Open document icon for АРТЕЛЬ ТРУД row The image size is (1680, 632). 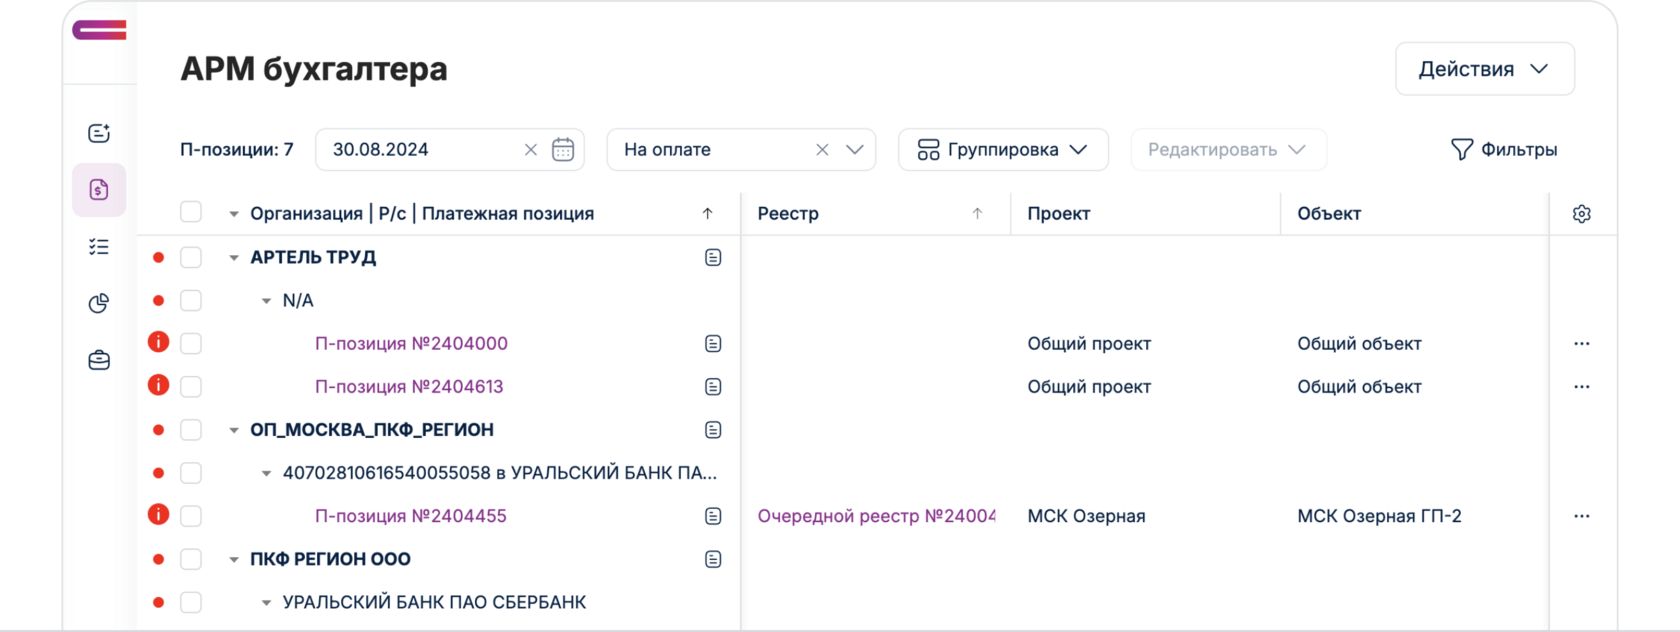(713, 258)
